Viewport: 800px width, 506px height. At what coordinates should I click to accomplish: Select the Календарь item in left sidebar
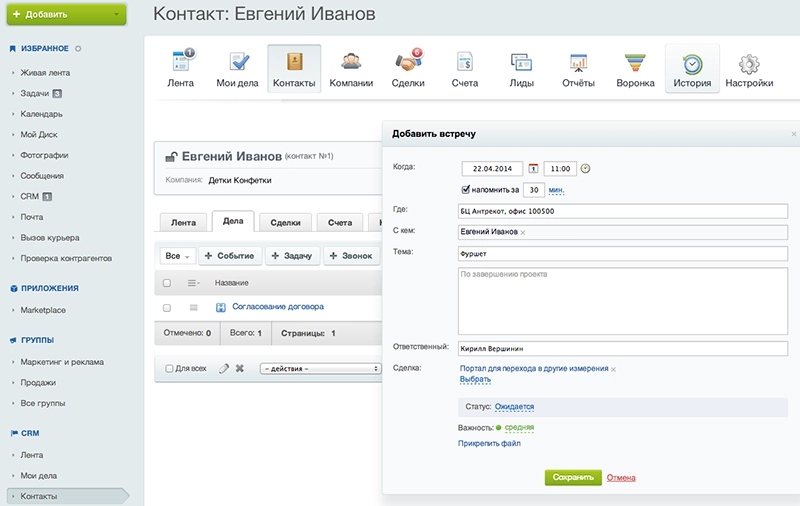(x=42, y=114)
